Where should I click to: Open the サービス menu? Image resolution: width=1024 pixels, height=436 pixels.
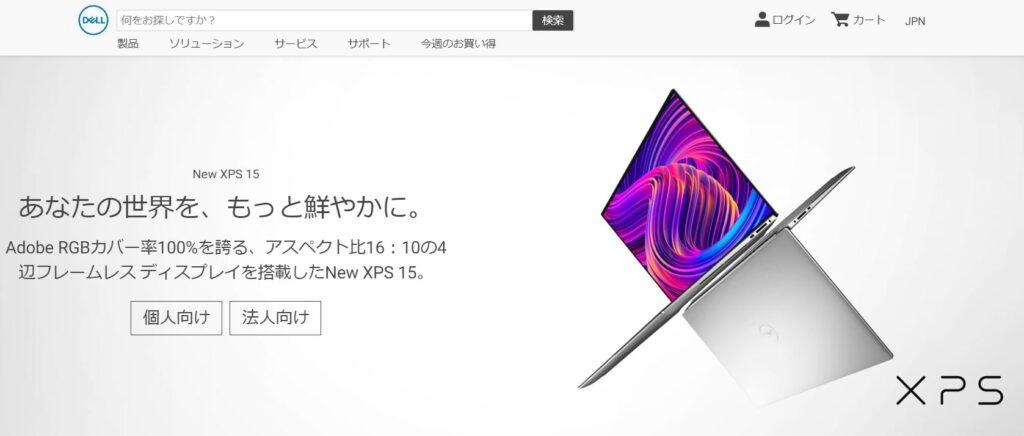click(295, 44)
